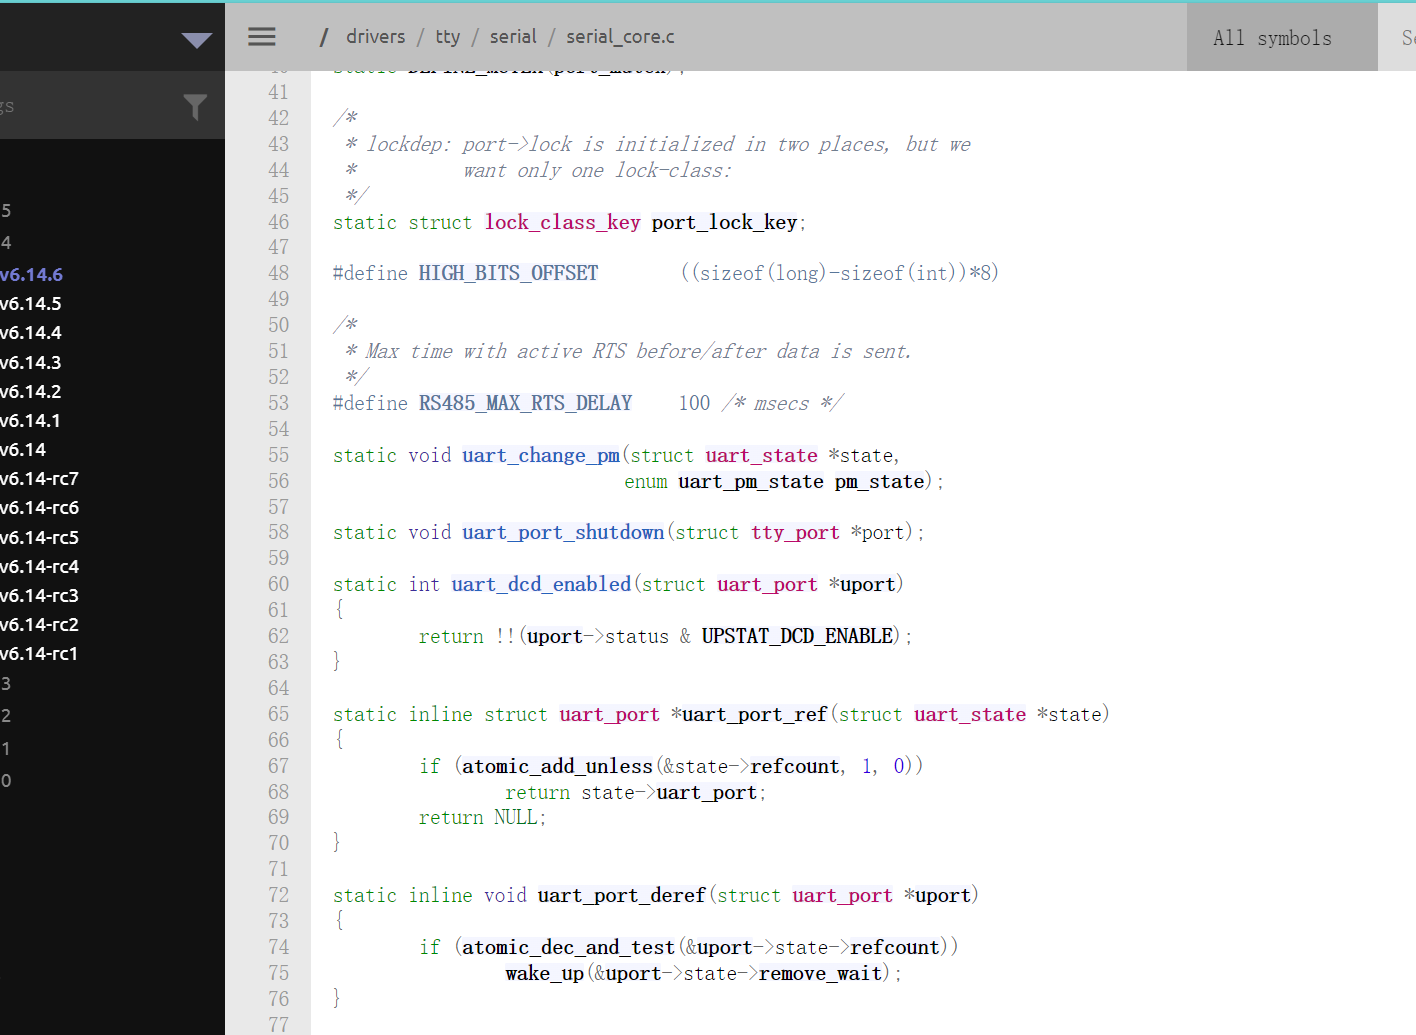Screen dimensions: 1416x1035
Task: Click port_lock_key on line 46
Action: pos(724,222)
